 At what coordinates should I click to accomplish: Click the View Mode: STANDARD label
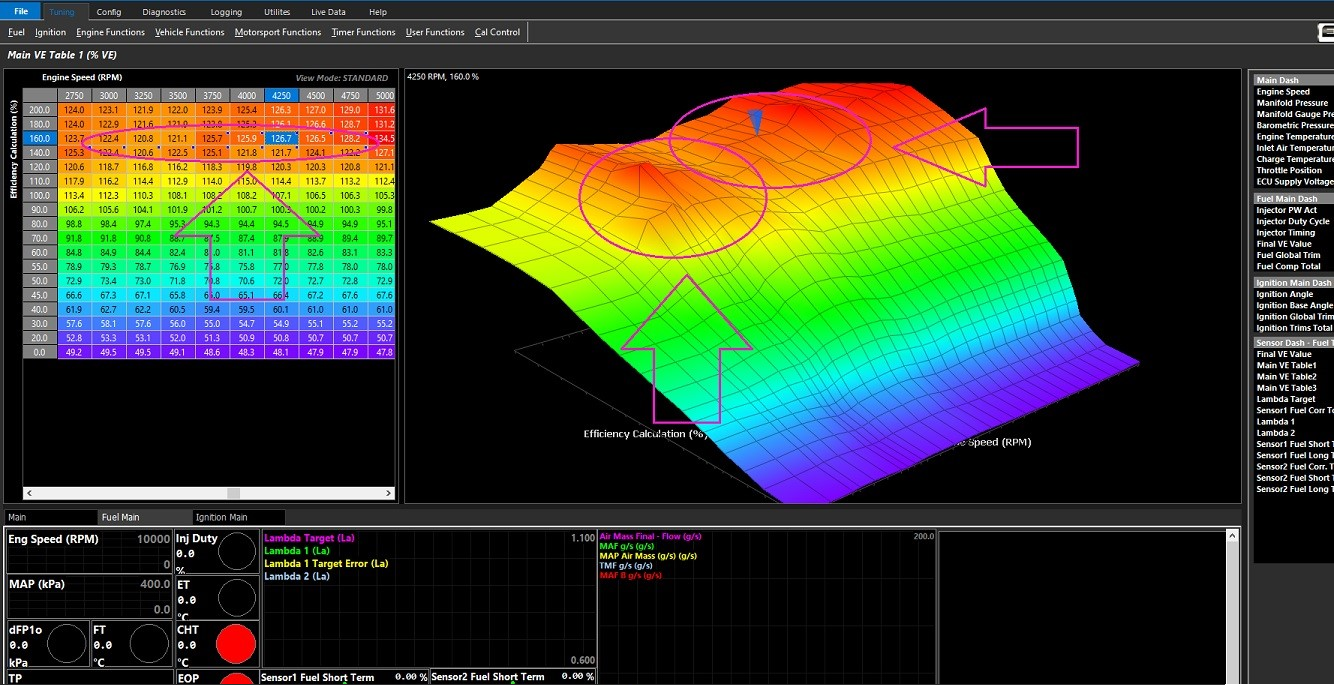pyautogui.click(x=342, y=78)
